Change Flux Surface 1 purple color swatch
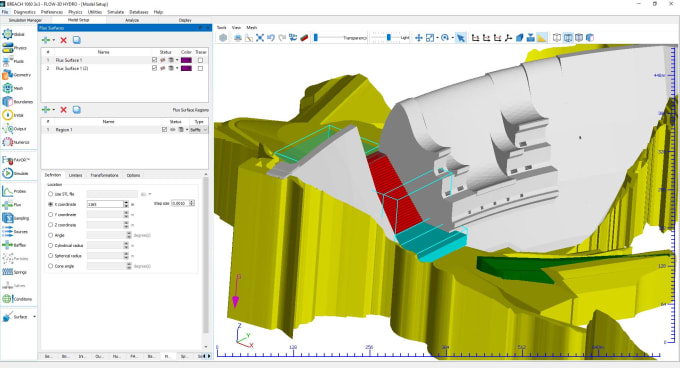Image resolution: width=680 pixels, height=368 pixels. pyautogui.click(x=186, y=60)
